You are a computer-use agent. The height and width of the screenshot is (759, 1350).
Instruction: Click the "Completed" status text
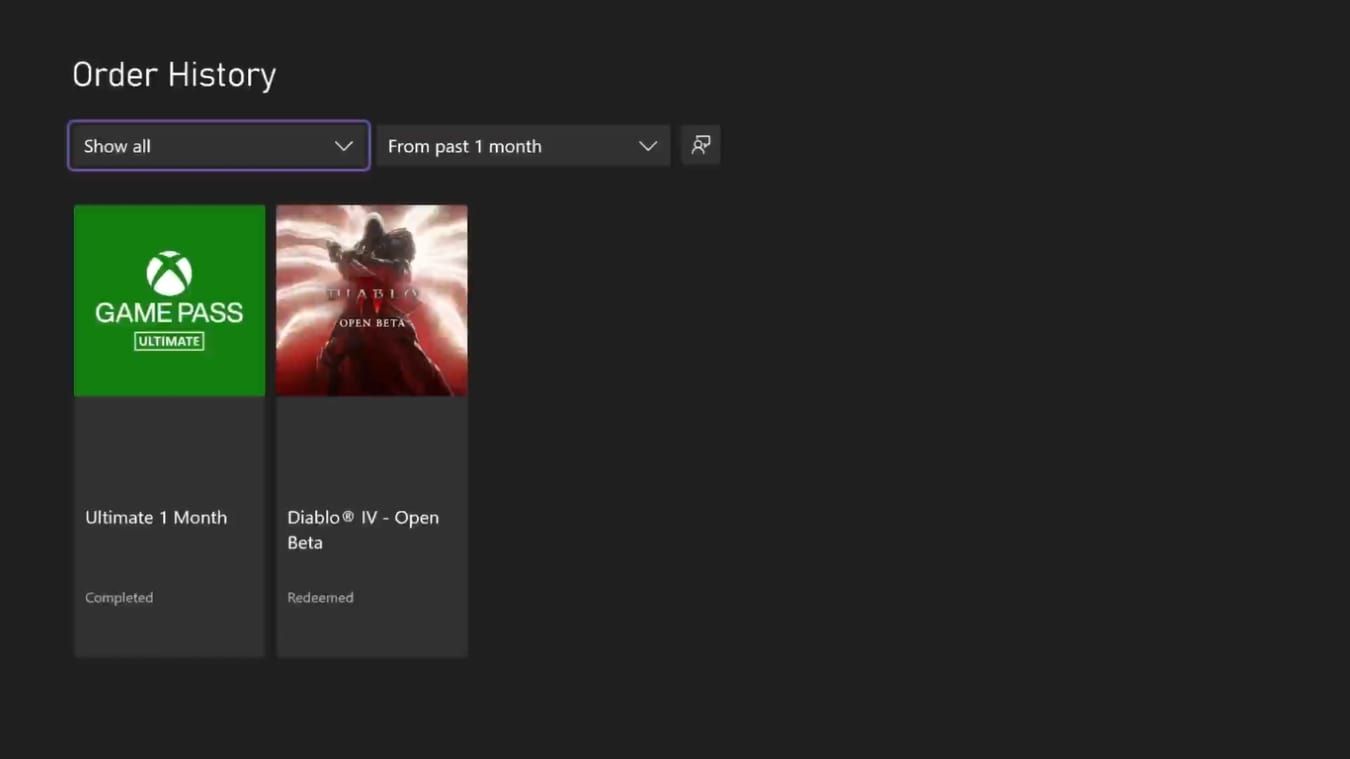119,597
